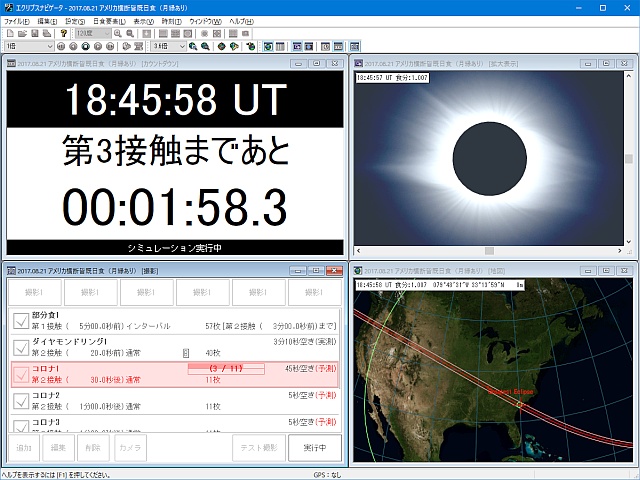Image resolution: width=640 pixels, height=480 pixels.
Task: Open the 時刻 menu
Action: click(x=172, y=21)
